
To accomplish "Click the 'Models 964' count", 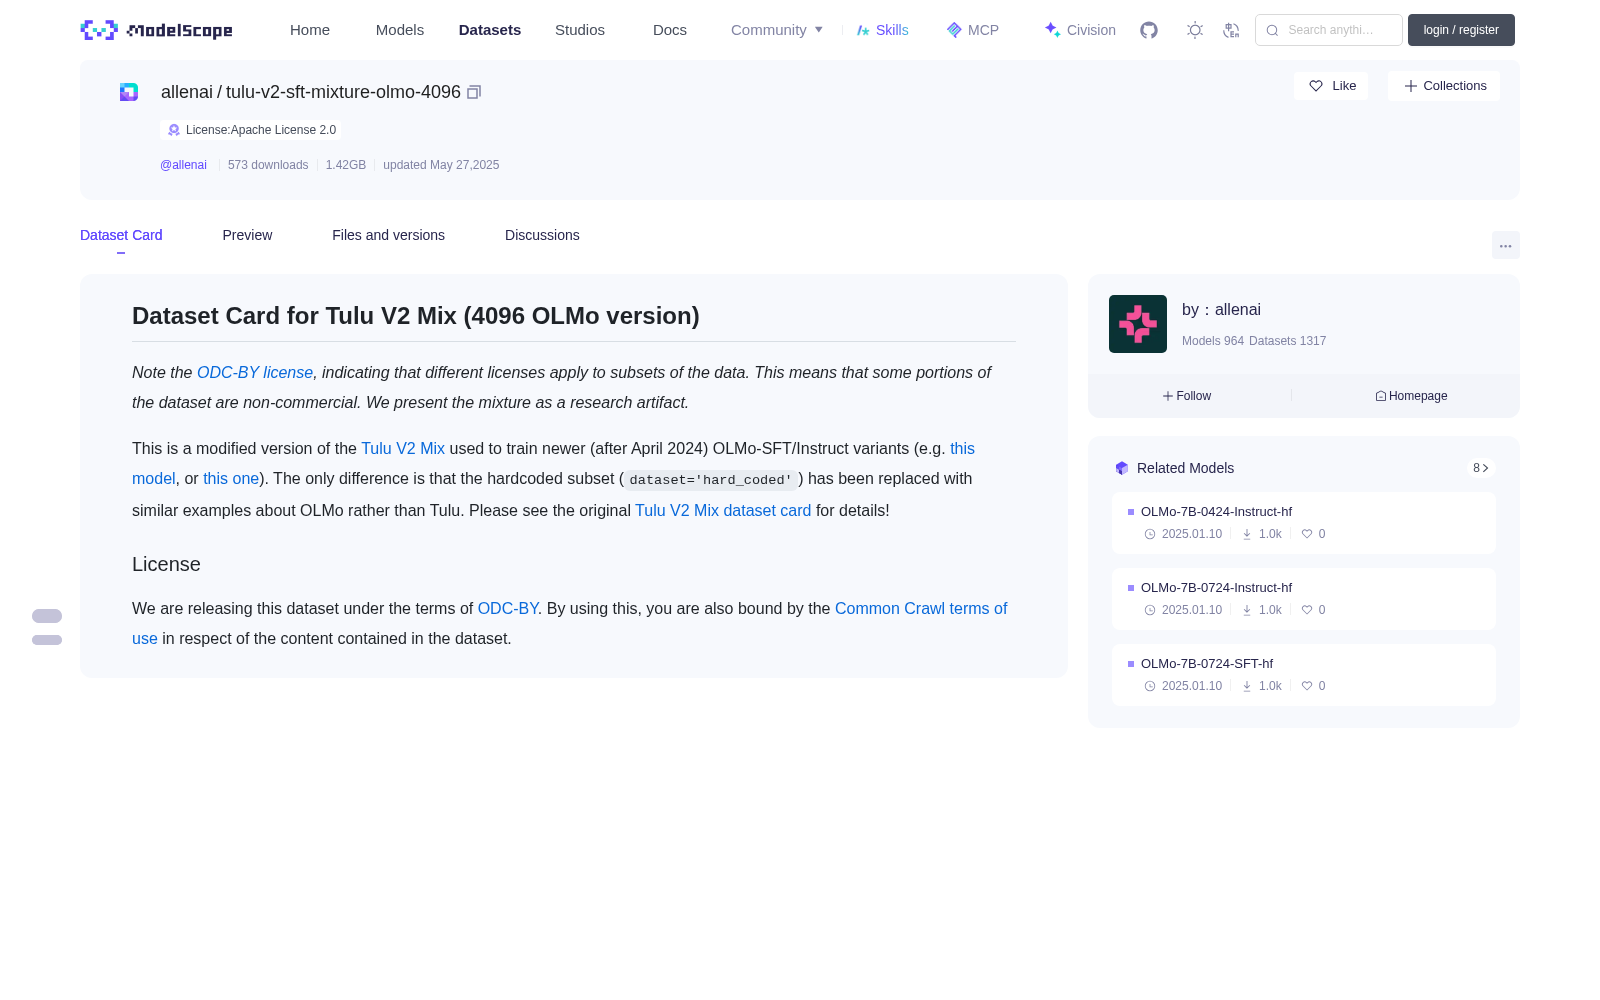I will [x=1213, y=341].
